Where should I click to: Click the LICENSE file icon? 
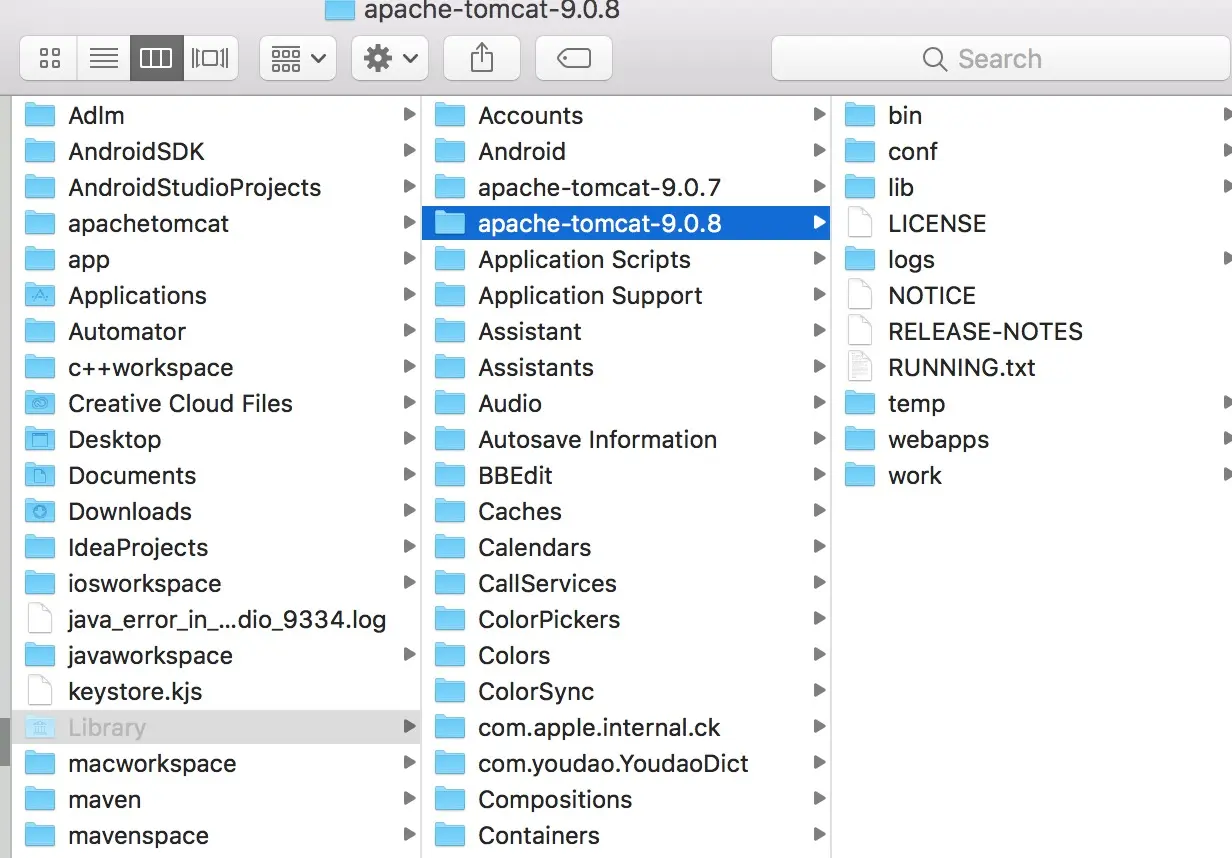[x=860, y=224]
